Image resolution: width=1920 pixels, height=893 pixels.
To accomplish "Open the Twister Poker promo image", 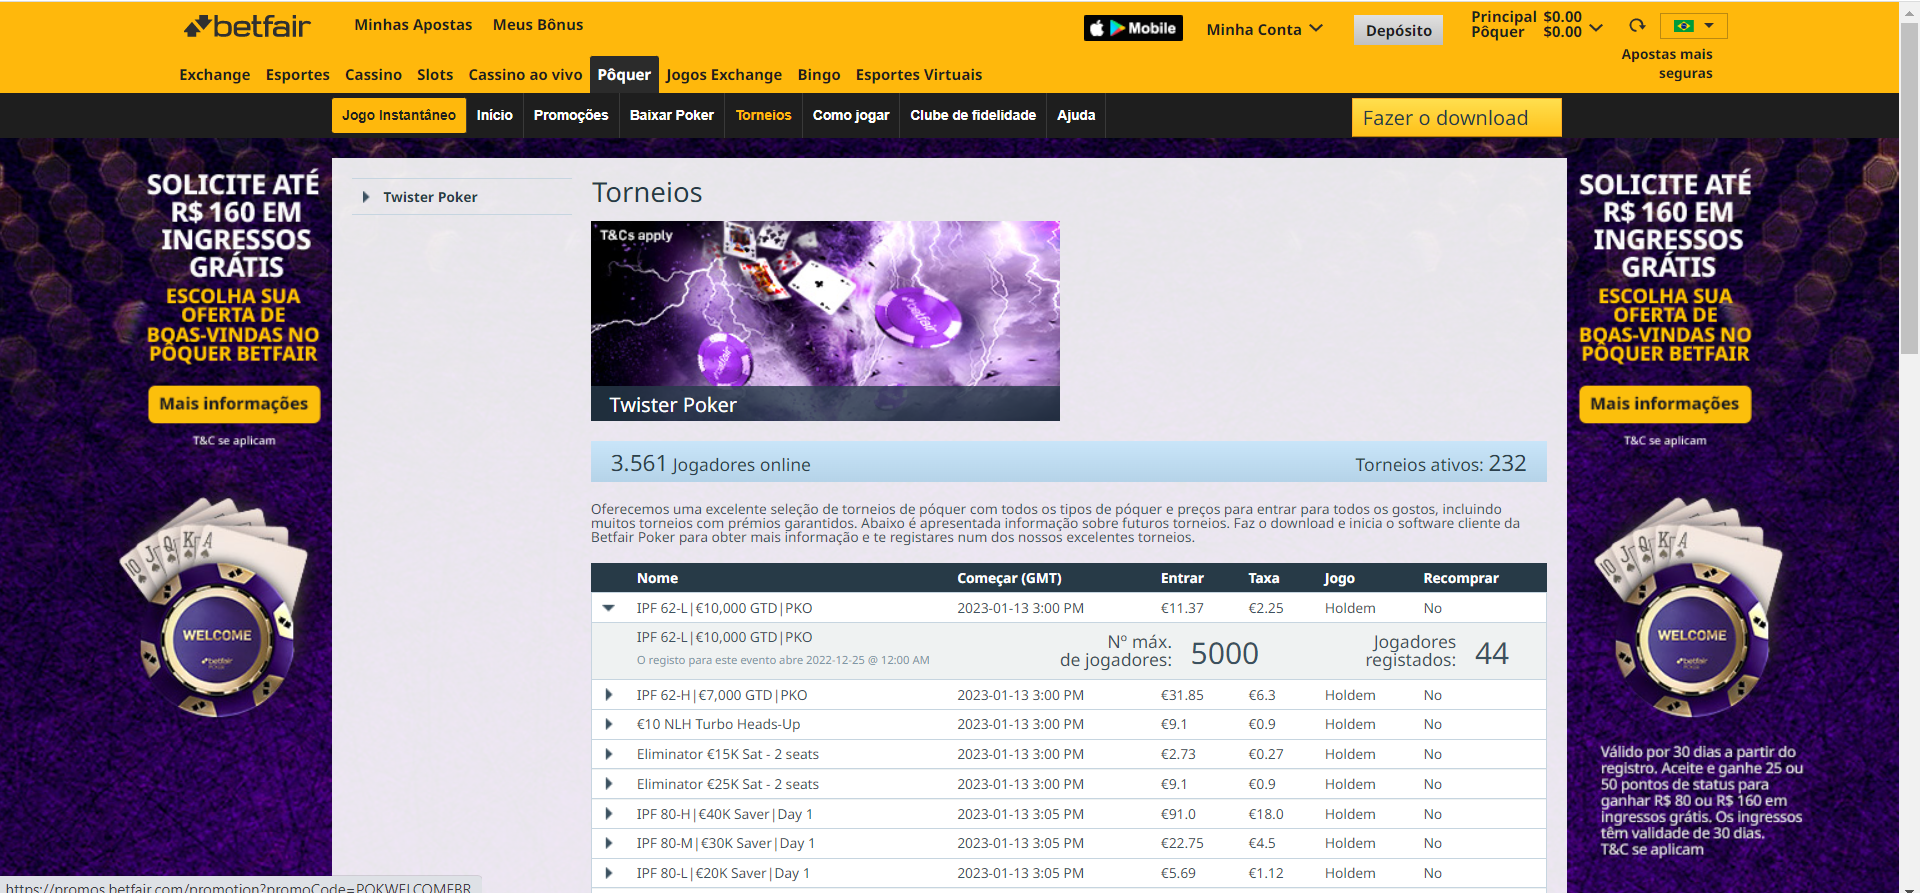I will pyautogui.click(x=825, y=320).
